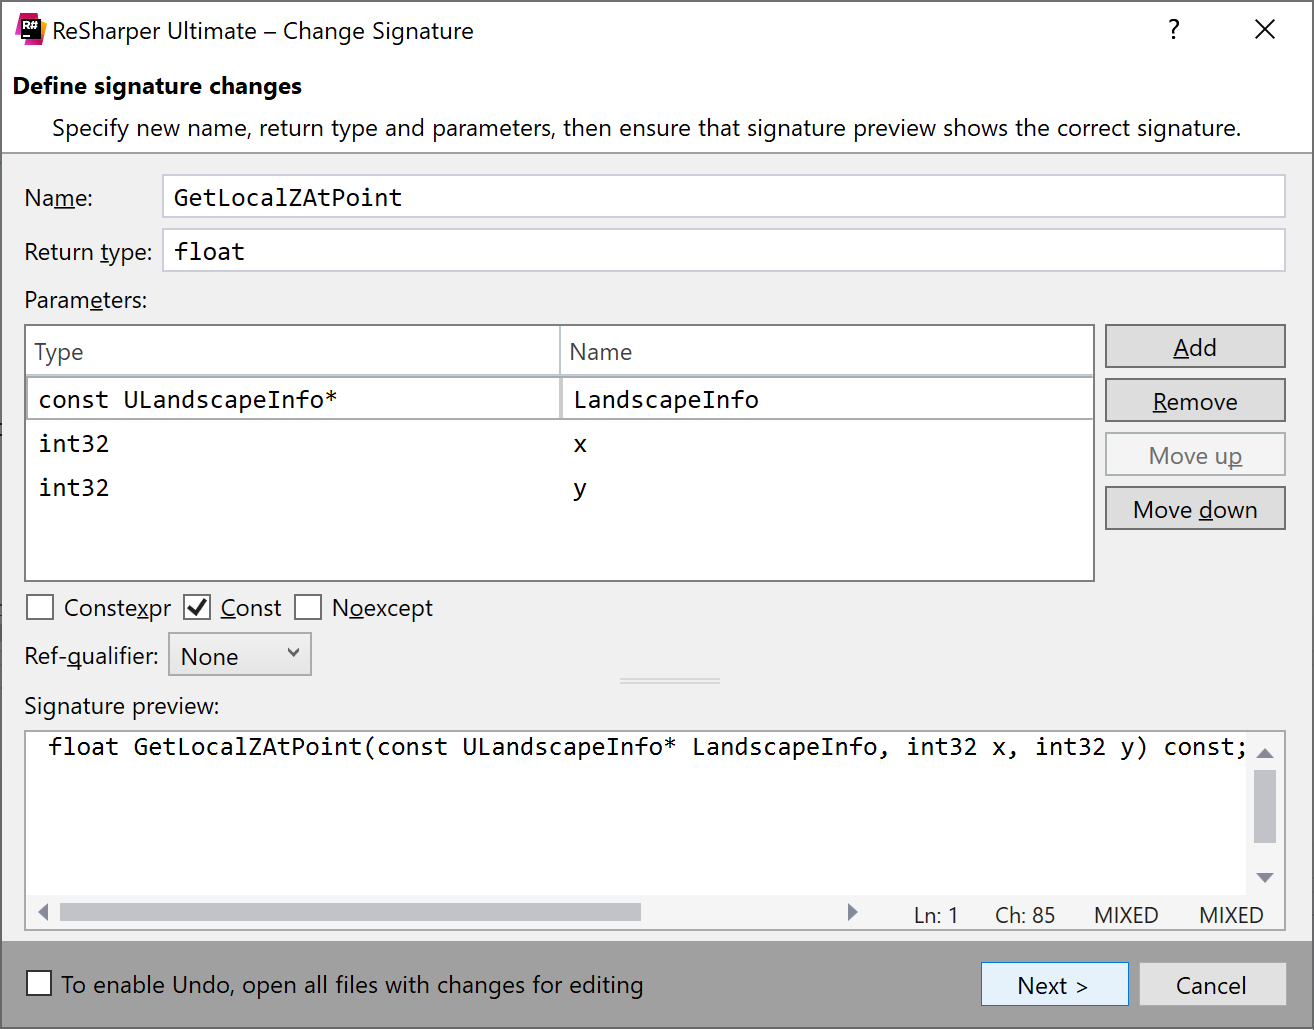This screenshot has width=1314, height=1030.
Task: Click the last MIXED status indicator
Action: (1231, 915)
